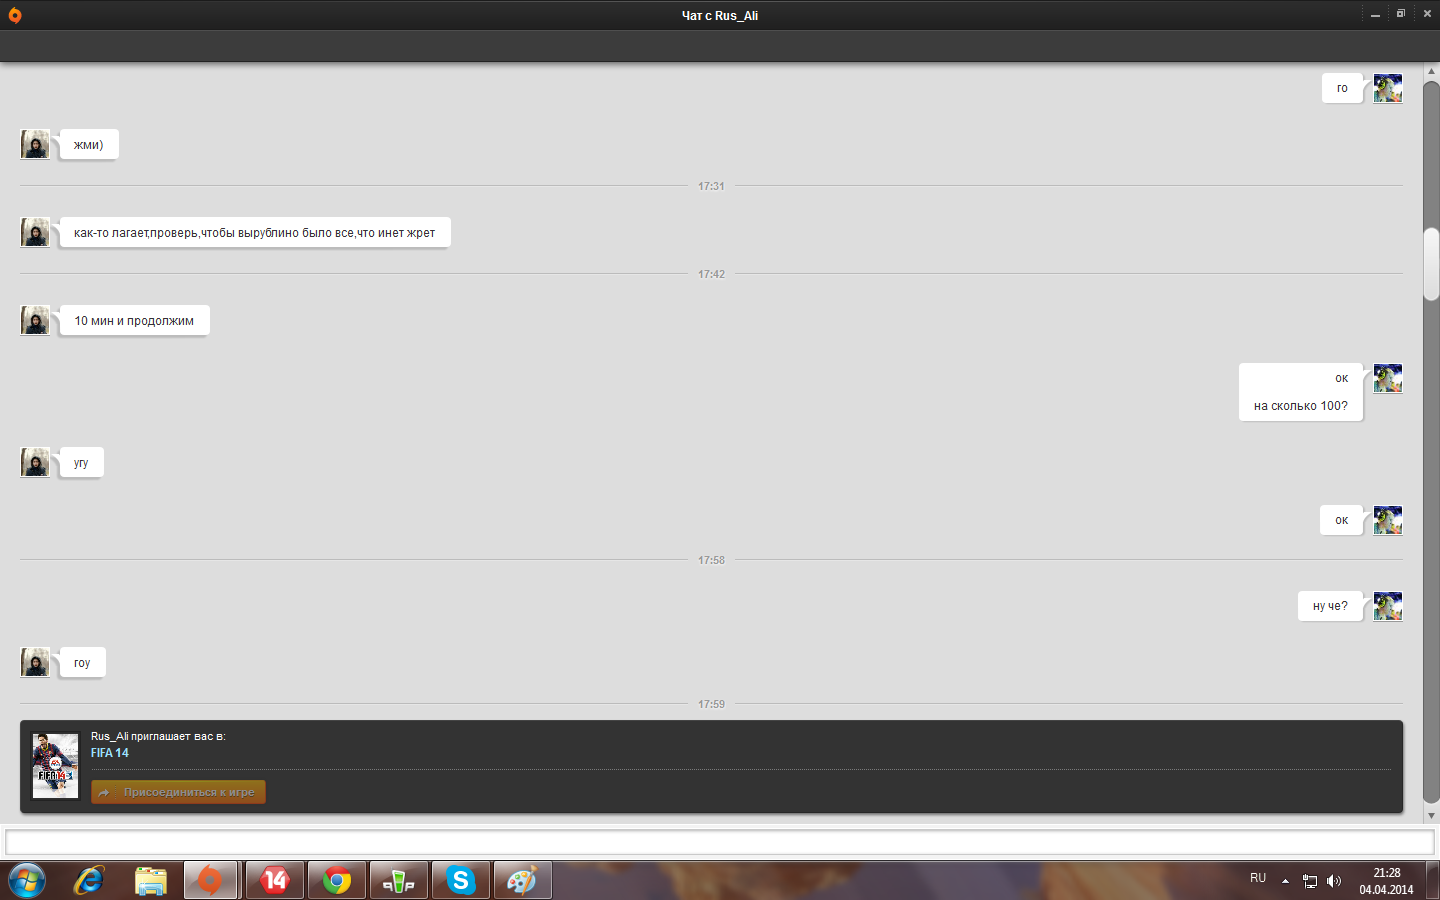Switch the RU input language indicator
This screenshot has width=1440, height=900.
(1258, 878)
